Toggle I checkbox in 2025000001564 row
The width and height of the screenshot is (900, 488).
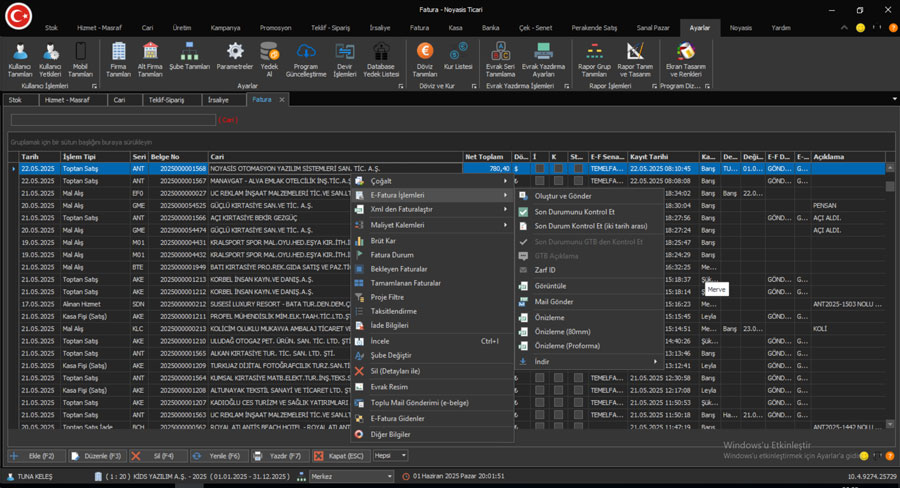(x=540, y=378)
